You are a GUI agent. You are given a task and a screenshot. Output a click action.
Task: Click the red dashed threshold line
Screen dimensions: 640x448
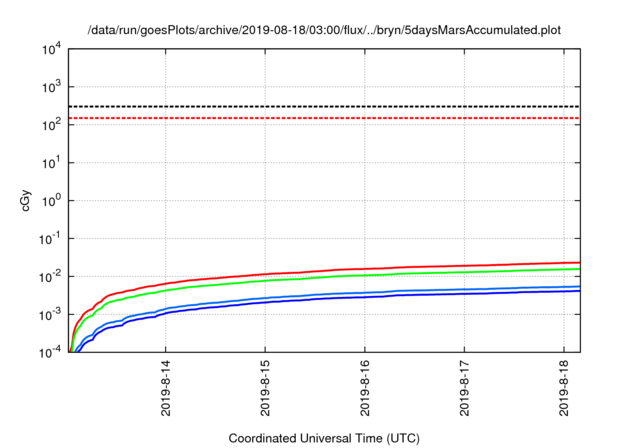pyautogui.click(x=324, y=118)
